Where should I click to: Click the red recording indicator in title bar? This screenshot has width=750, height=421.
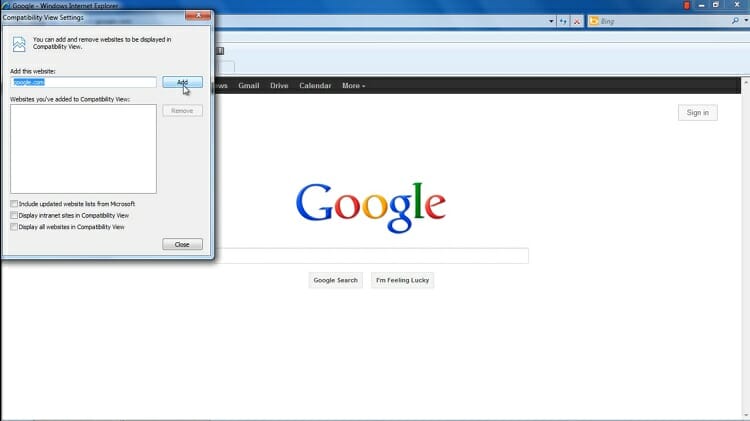[x=686, y=5]
